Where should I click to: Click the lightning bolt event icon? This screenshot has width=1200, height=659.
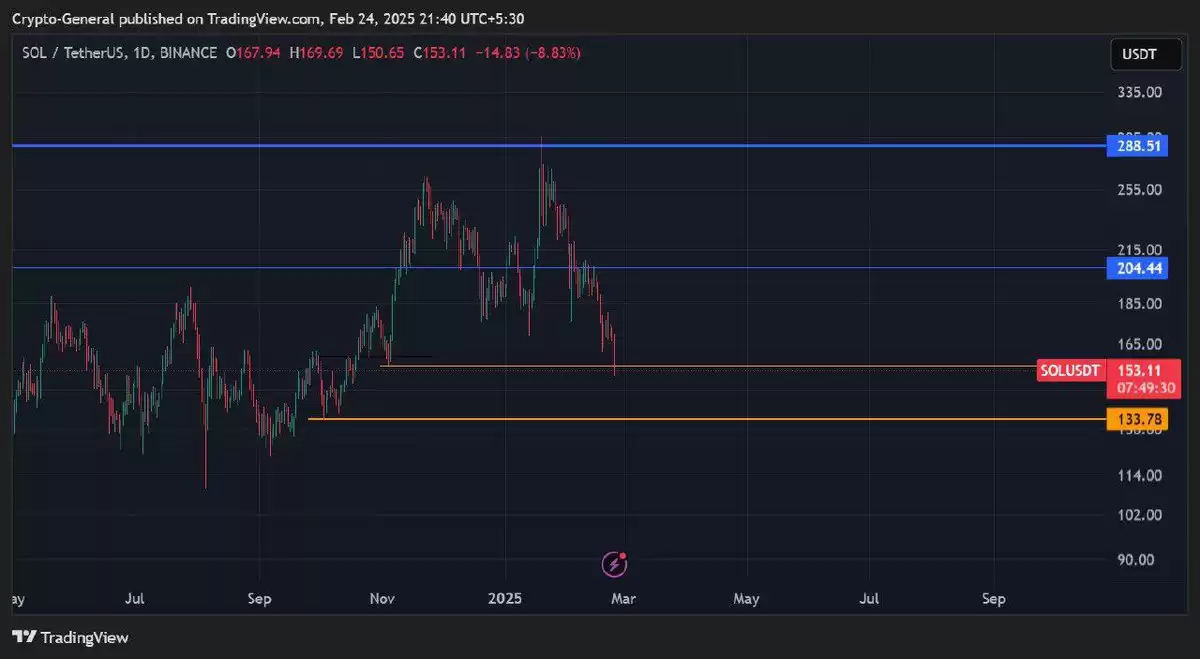coord(614,565)
